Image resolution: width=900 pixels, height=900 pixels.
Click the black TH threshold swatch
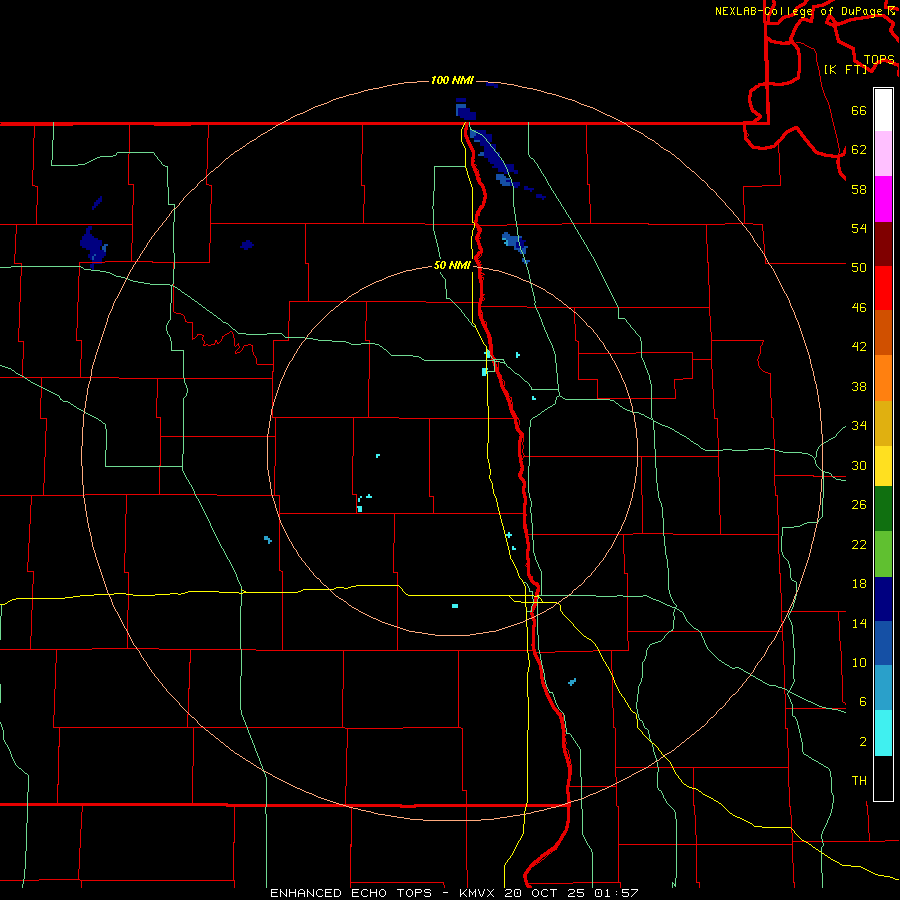(x=883, y=778)
